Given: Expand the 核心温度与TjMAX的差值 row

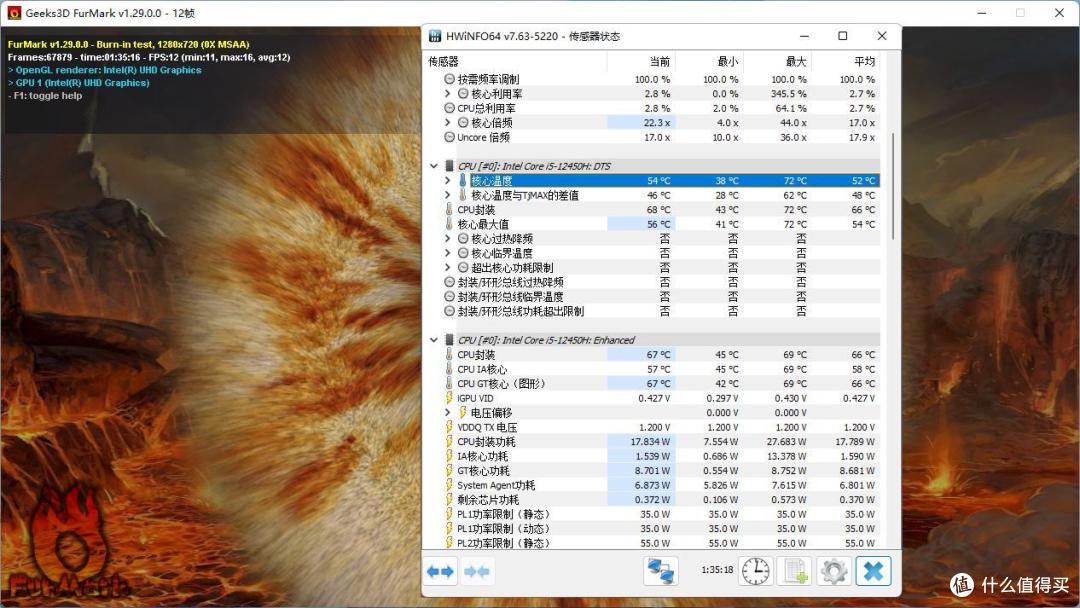Looking at the screenshot, I should [448, 195].
